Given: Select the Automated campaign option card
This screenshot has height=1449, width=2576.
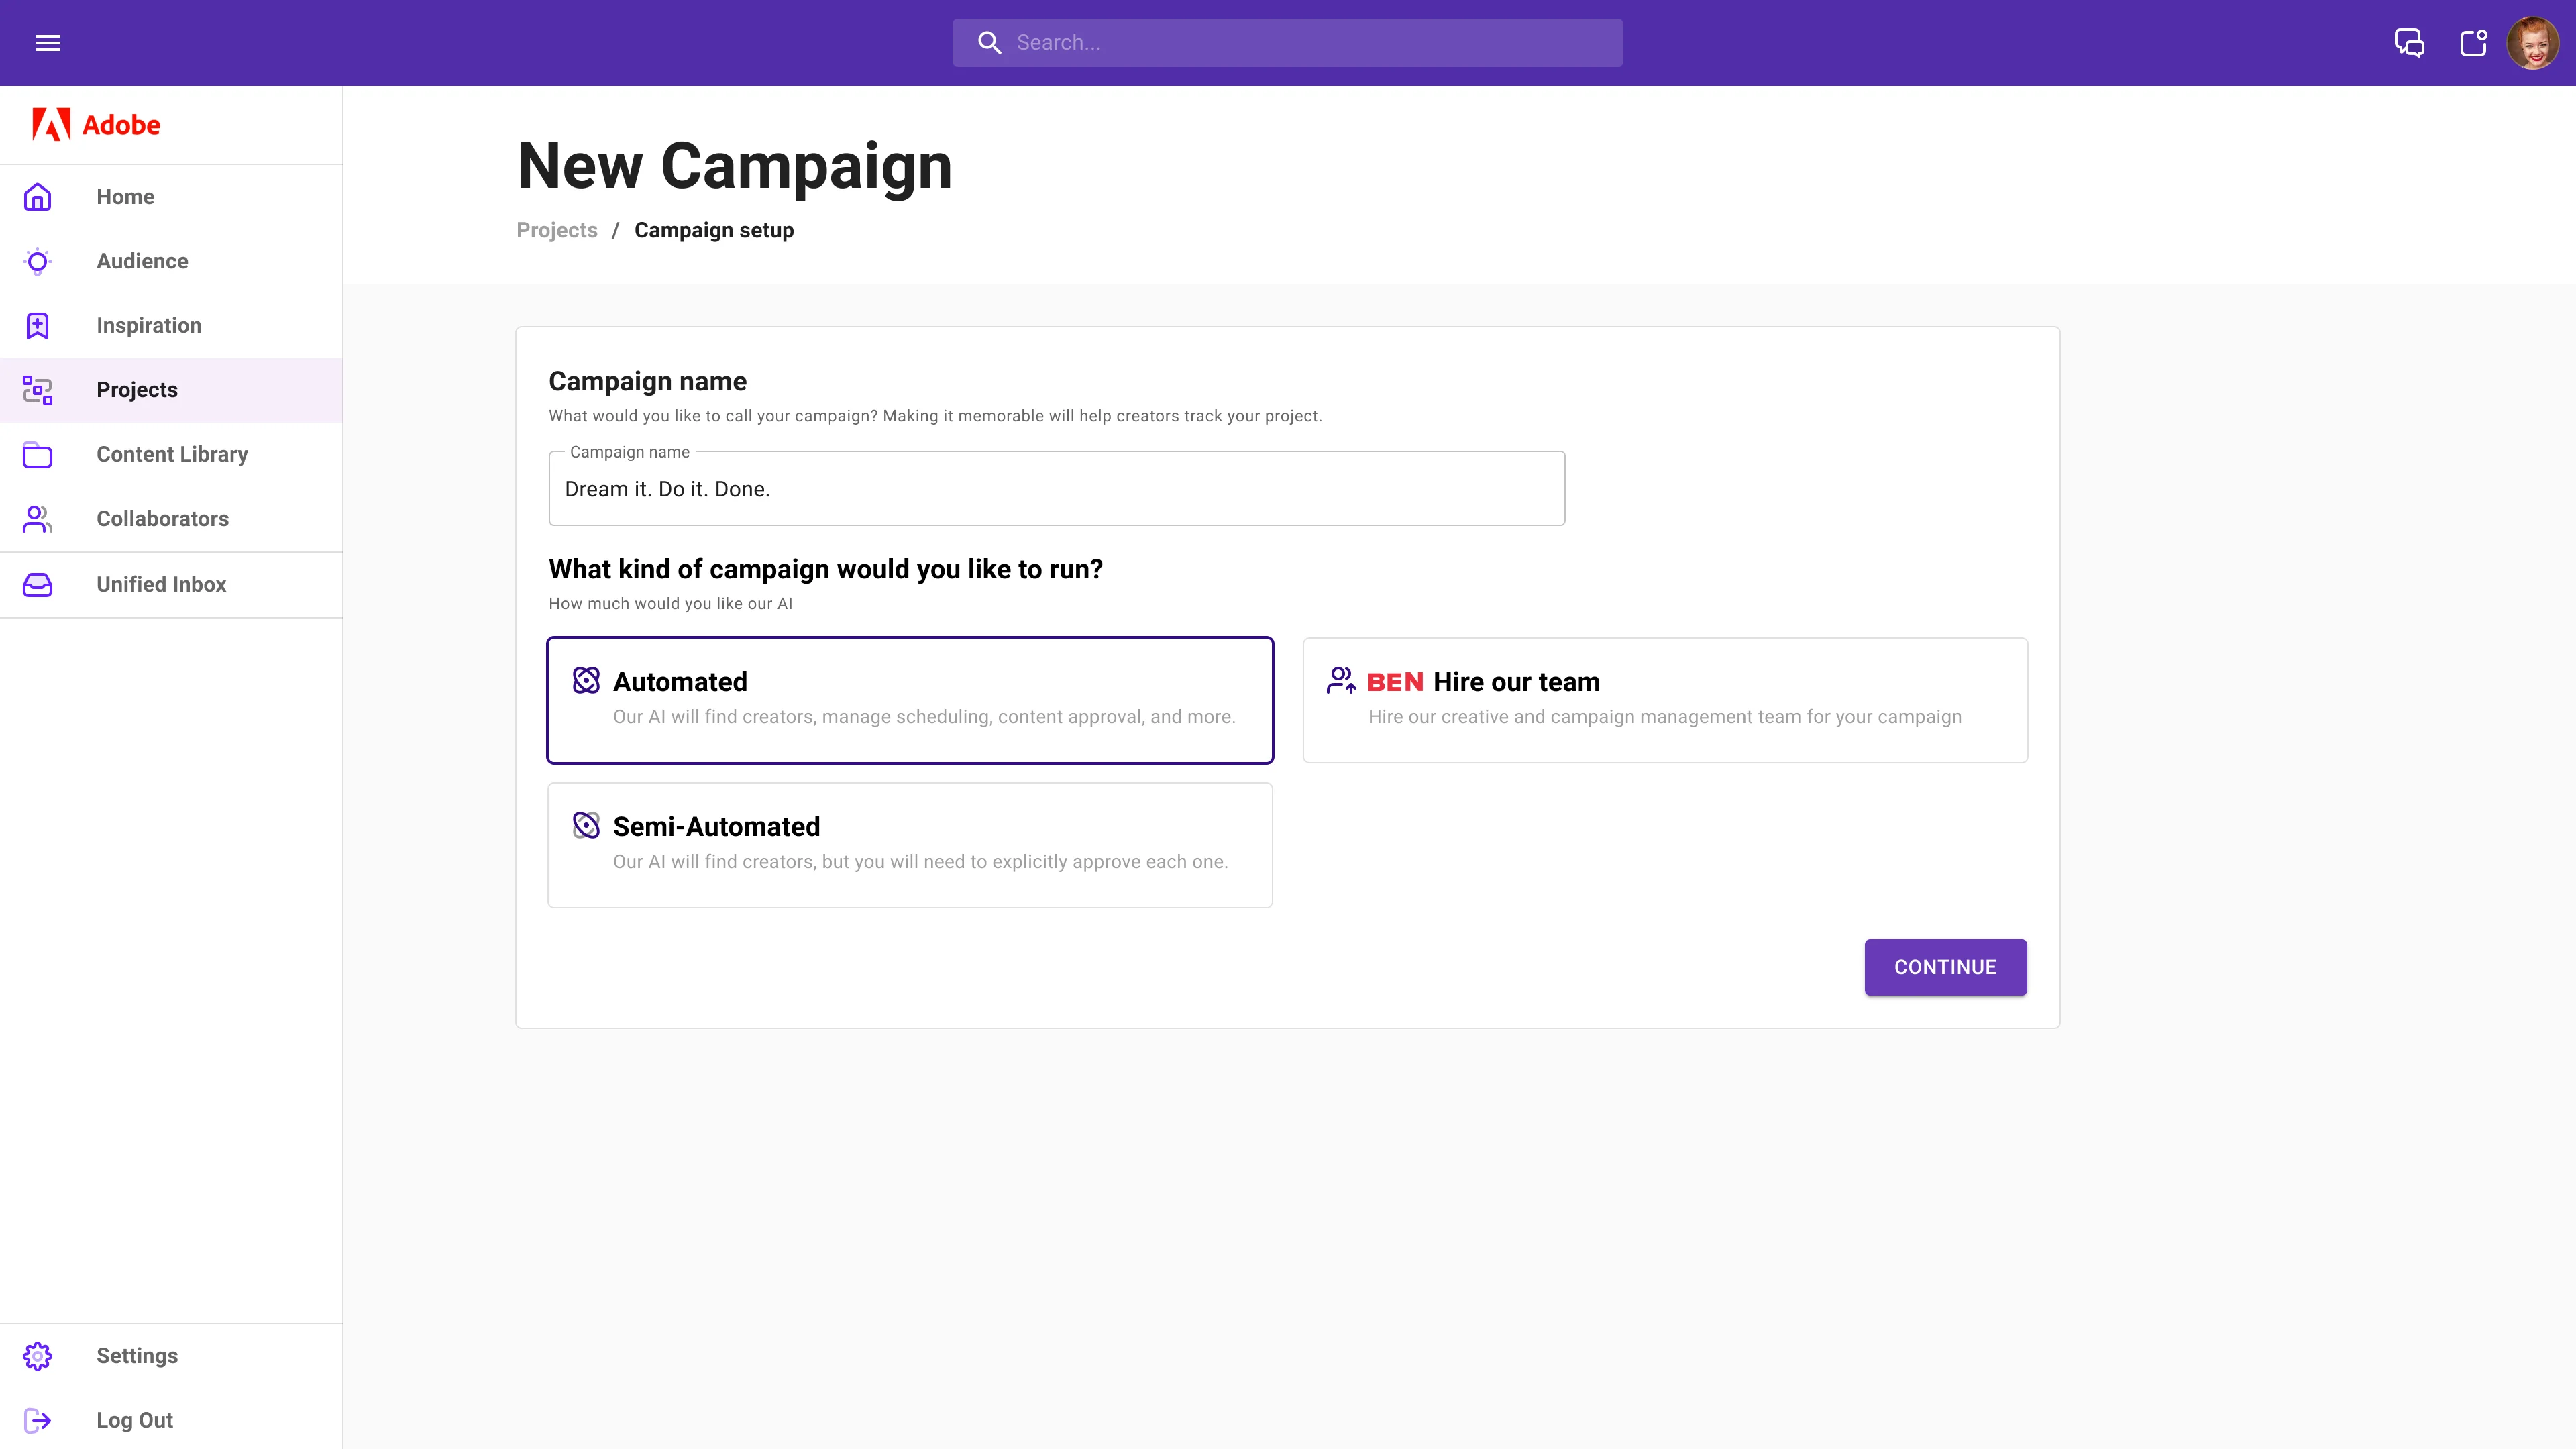Looking at the screenshot, I should 910,700.
